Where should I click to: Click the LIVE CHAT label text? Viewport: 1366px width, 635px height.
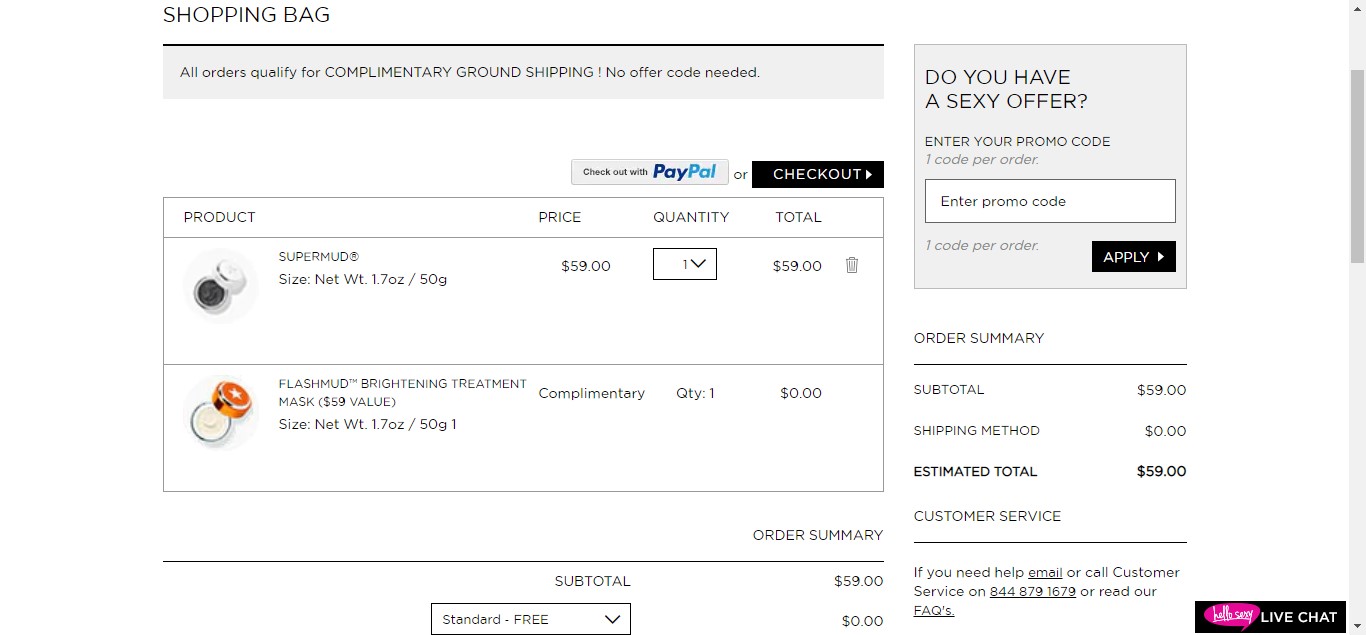[x=1299, y=617]
